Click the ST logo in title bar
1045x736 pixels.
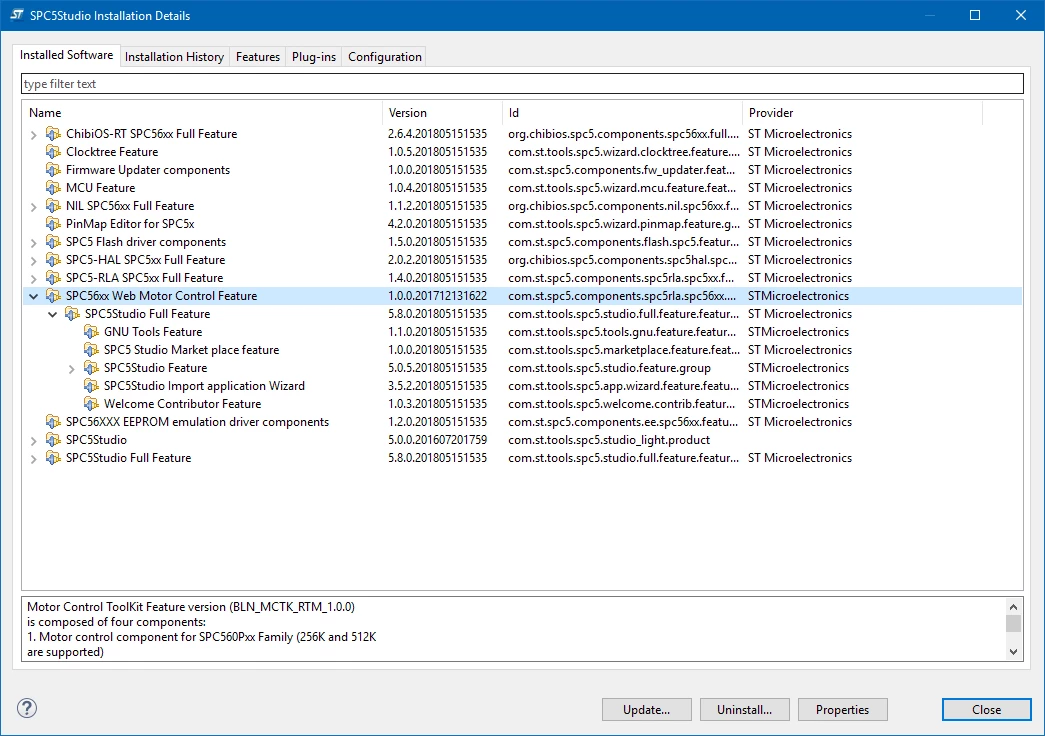coord(17,15)
